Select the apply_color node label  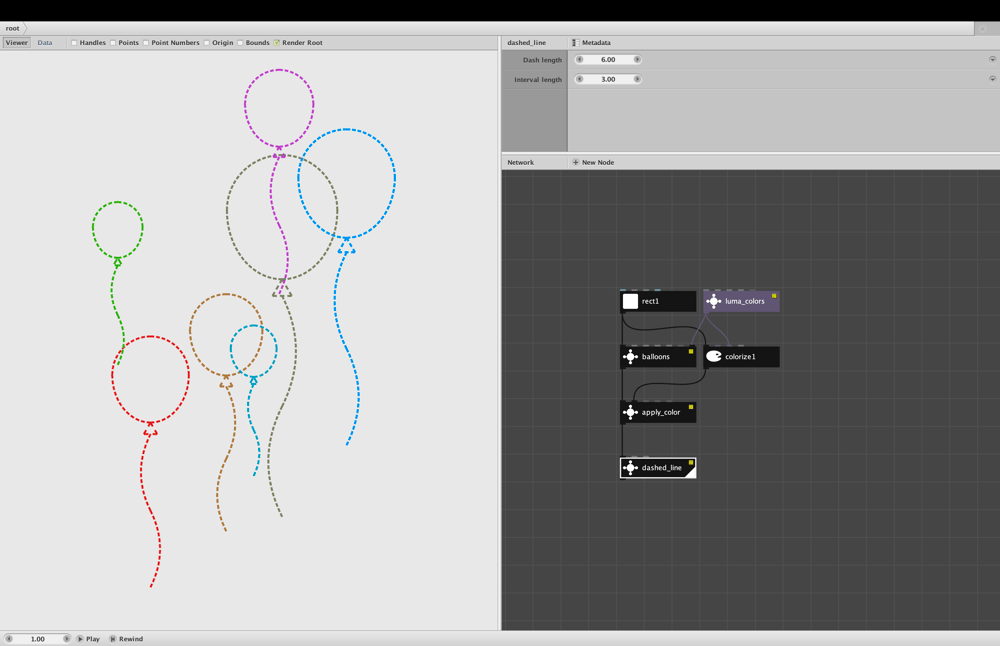(661, 412)
